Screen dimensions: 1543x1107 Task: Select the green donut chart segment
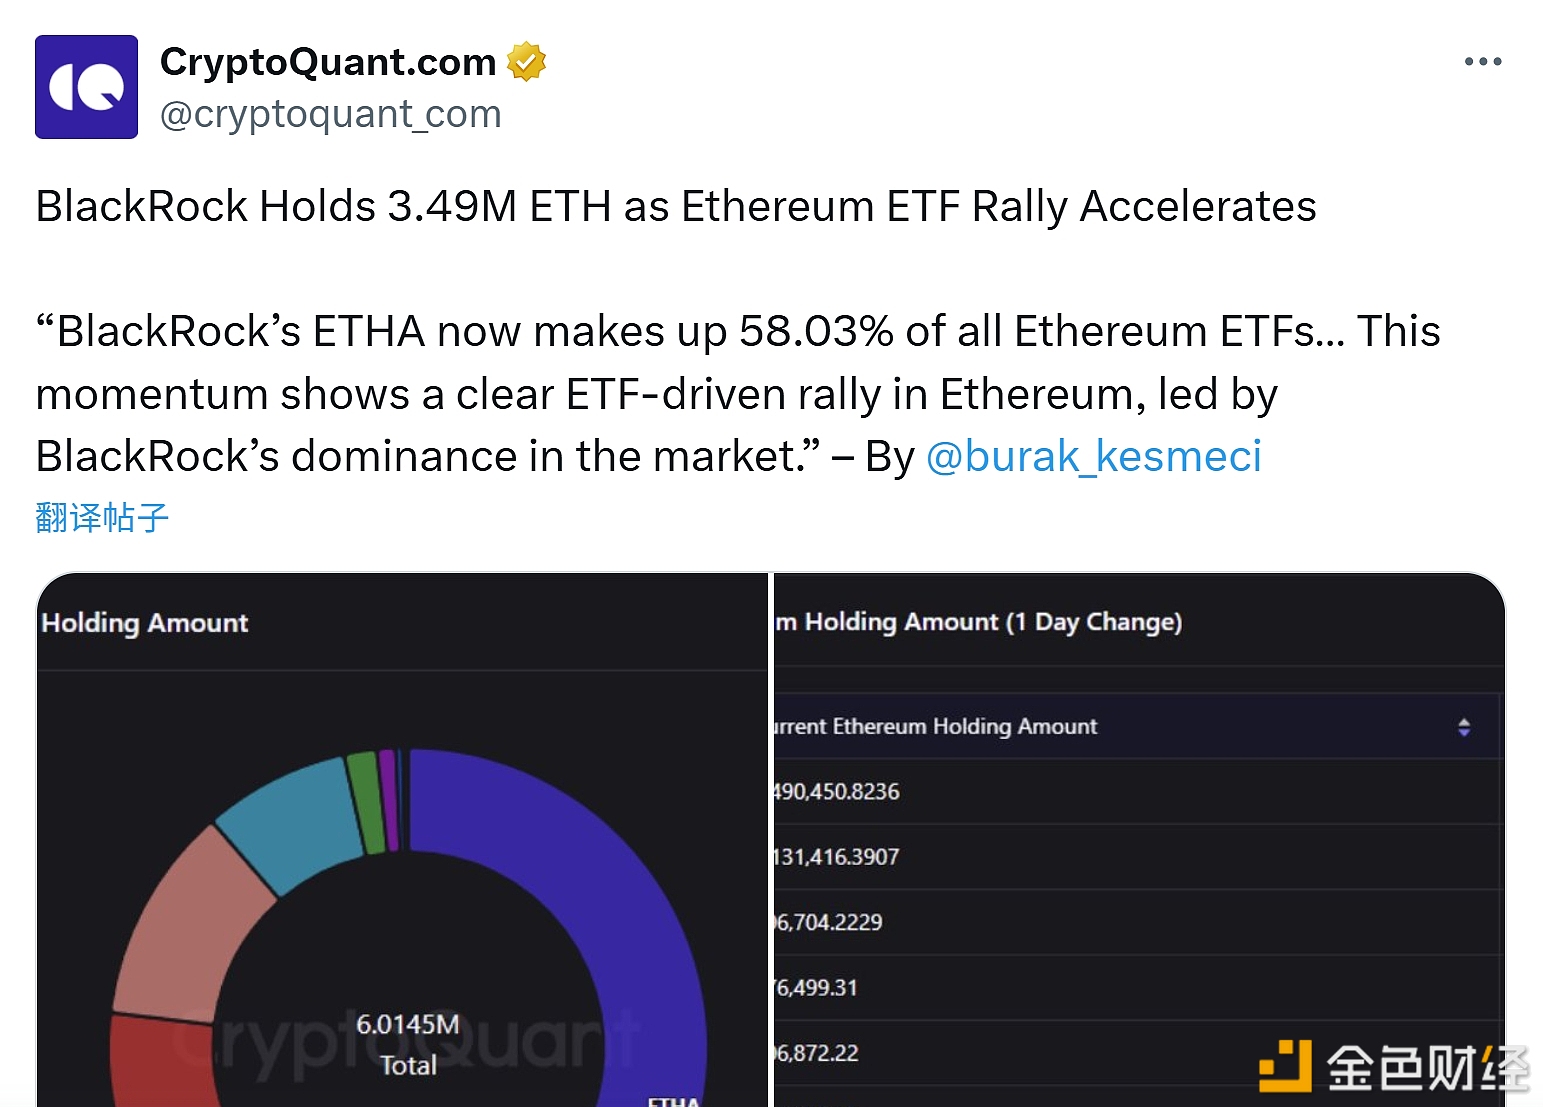click(x=366, y=802)
